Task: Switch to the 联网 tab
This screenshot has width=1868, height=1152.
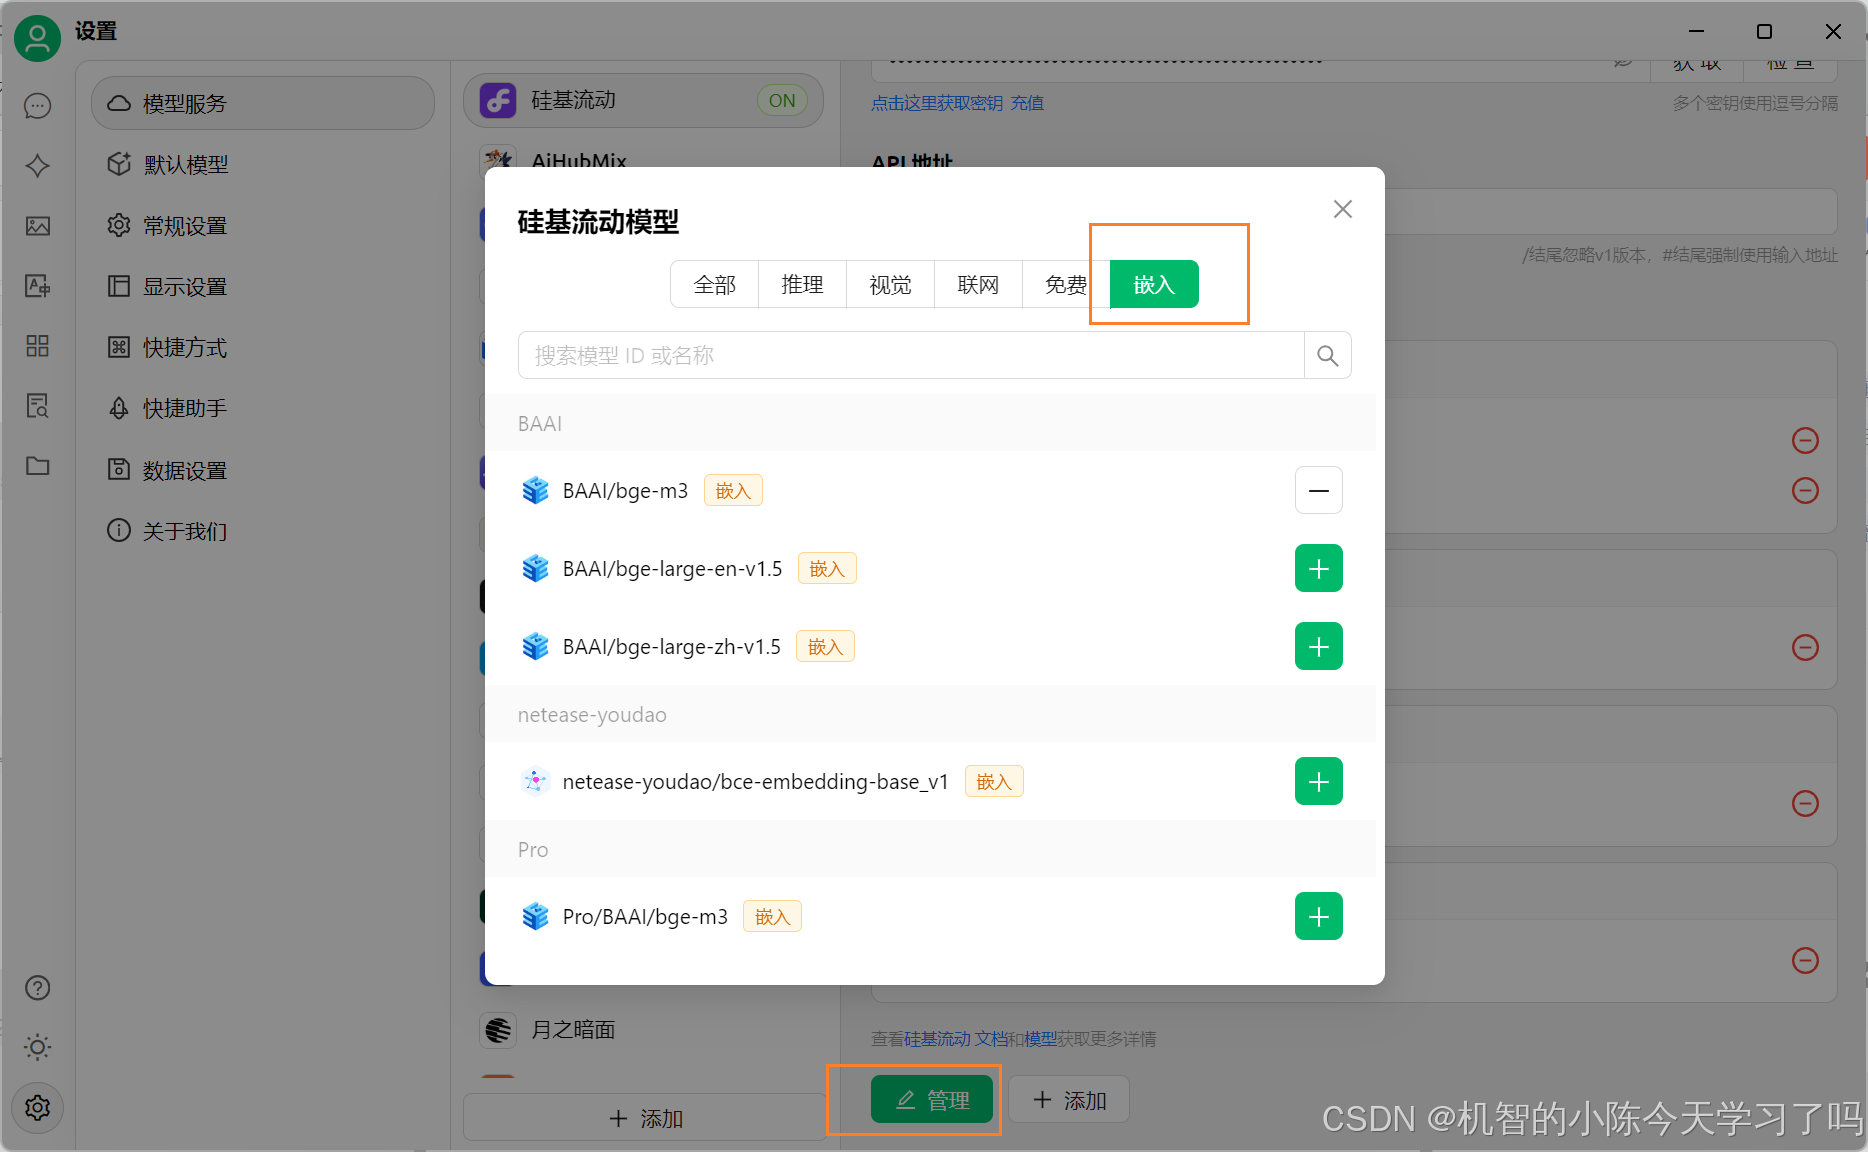Action: tap(979, 285)
